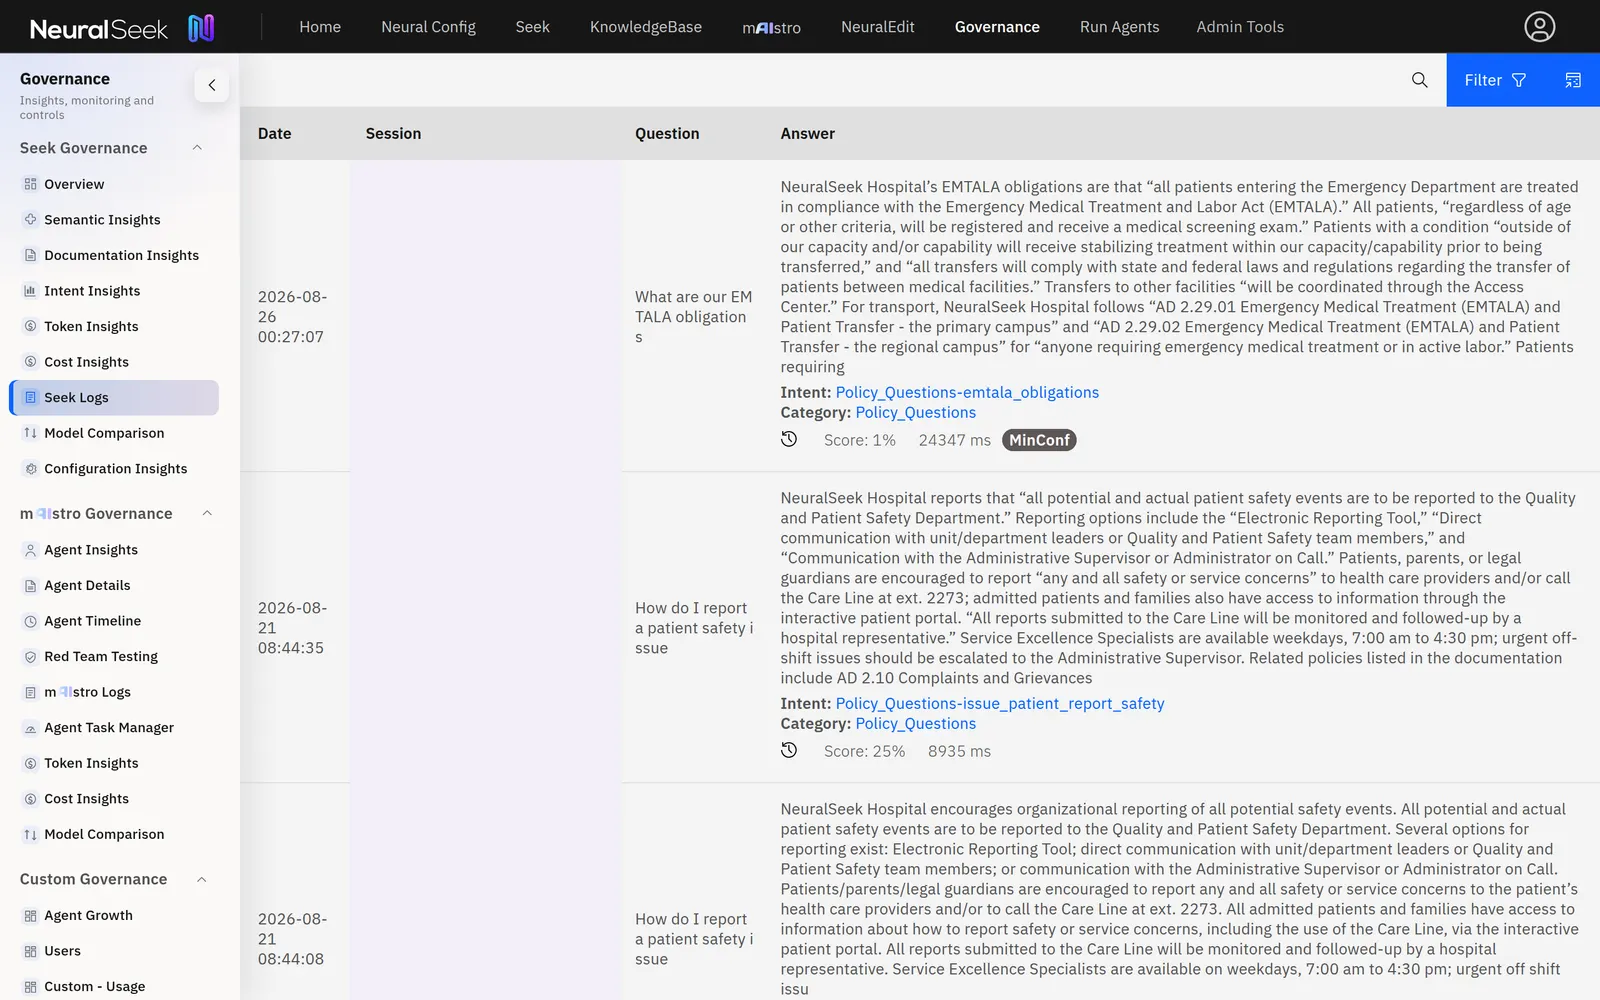This screenshot has width=1600, height=1000.
Task: Click the Filter button
Action: click(1495, 80)
